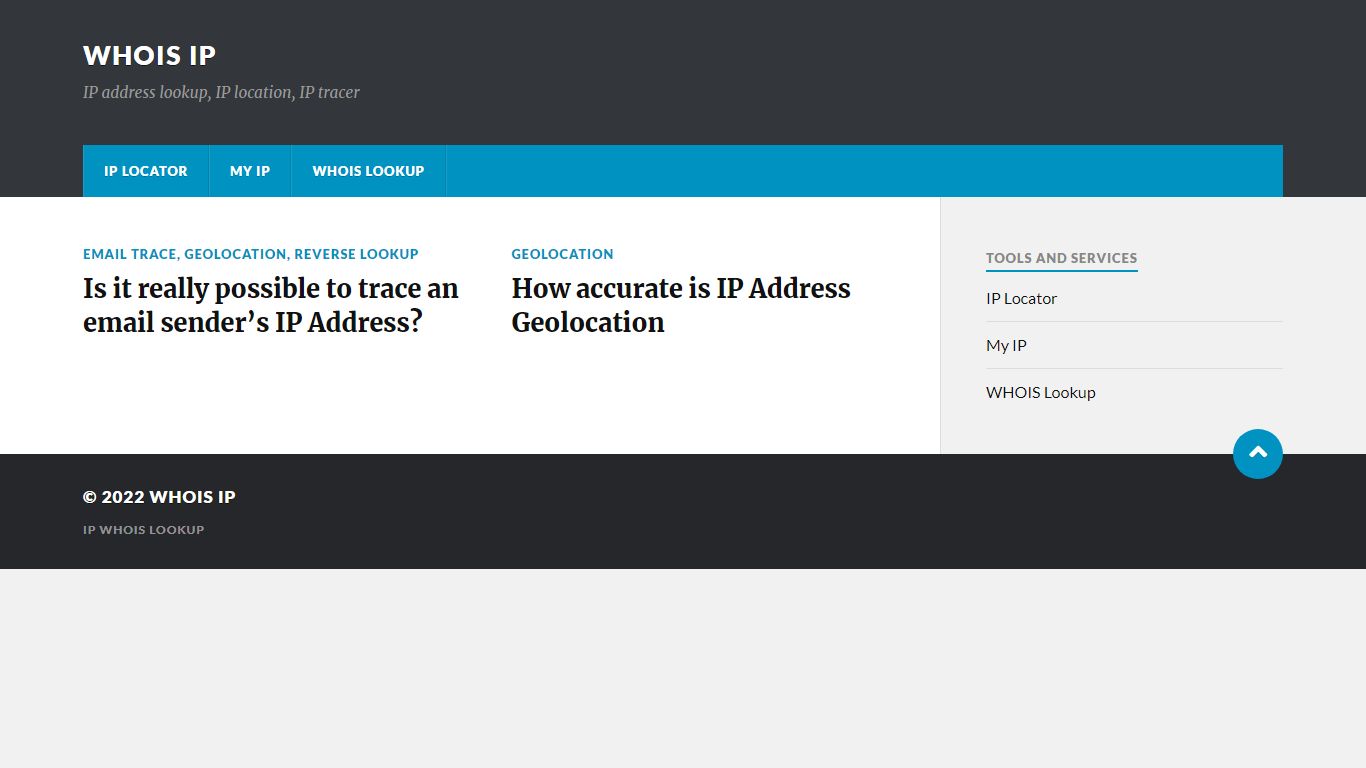Screen dimensions: 1366x768
Task: Select MY IP in the navigation bar
Action: [250, 171]
